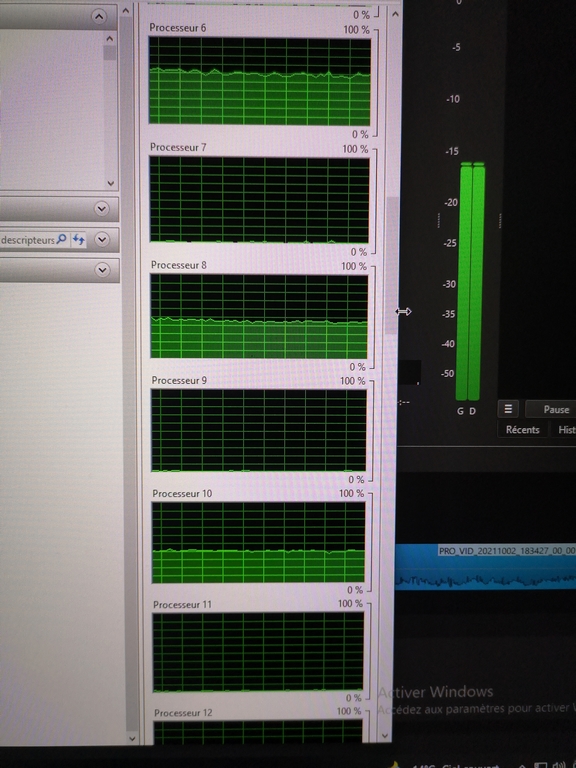The image size is (576, 768).
Task: Click the left audio level meter bar
Action: (463, 281)
